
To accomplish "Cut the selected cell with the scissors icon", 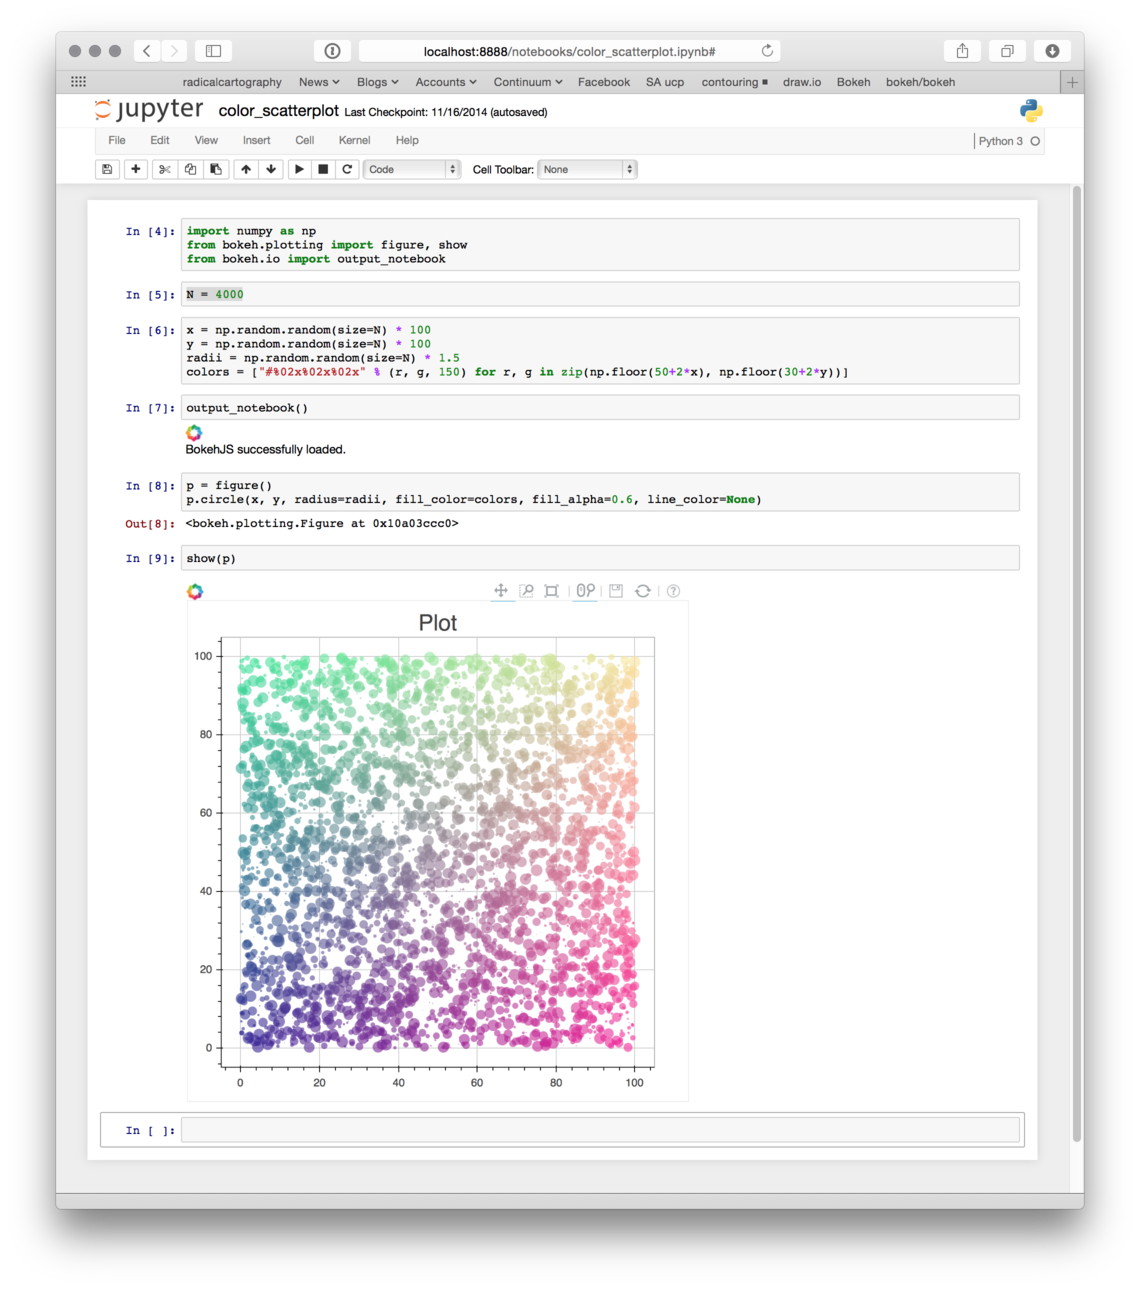I will point(165,169).
